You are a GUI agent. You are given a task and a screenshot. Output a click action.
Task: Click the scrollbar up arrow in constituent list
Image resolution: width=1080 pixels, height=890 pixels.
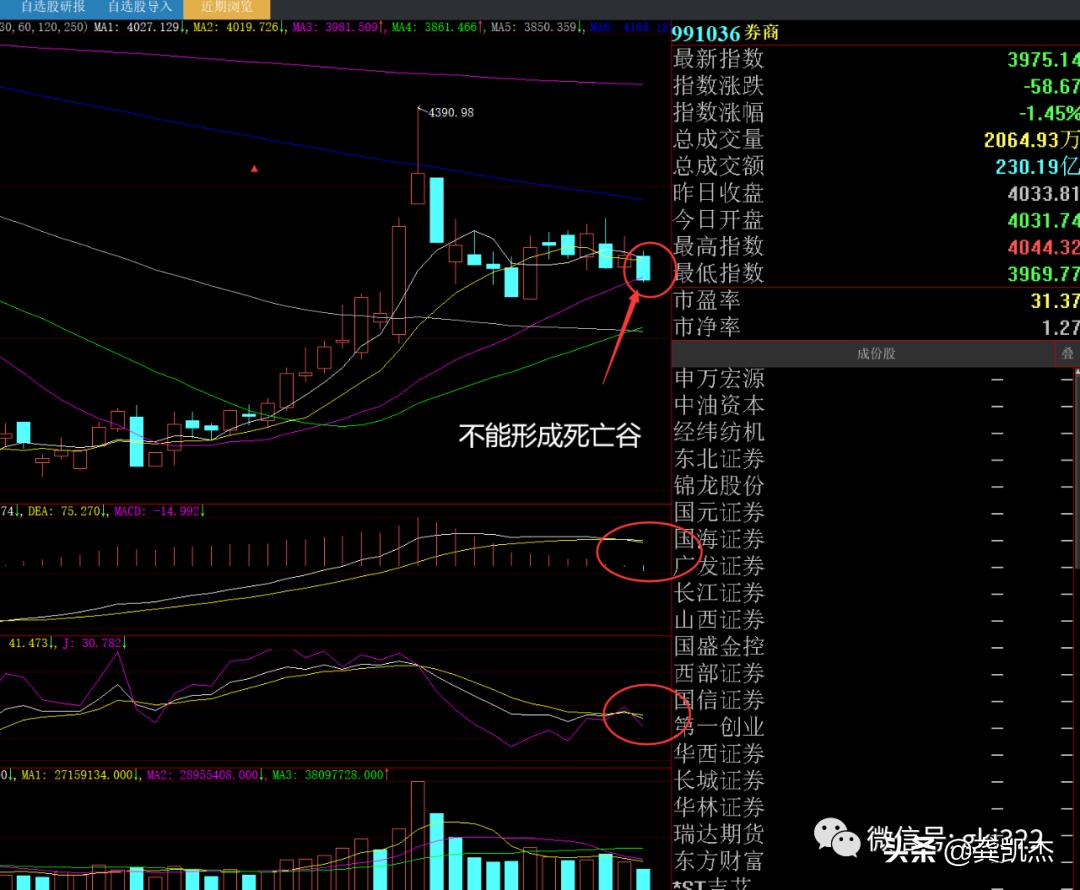point(1077,373)
